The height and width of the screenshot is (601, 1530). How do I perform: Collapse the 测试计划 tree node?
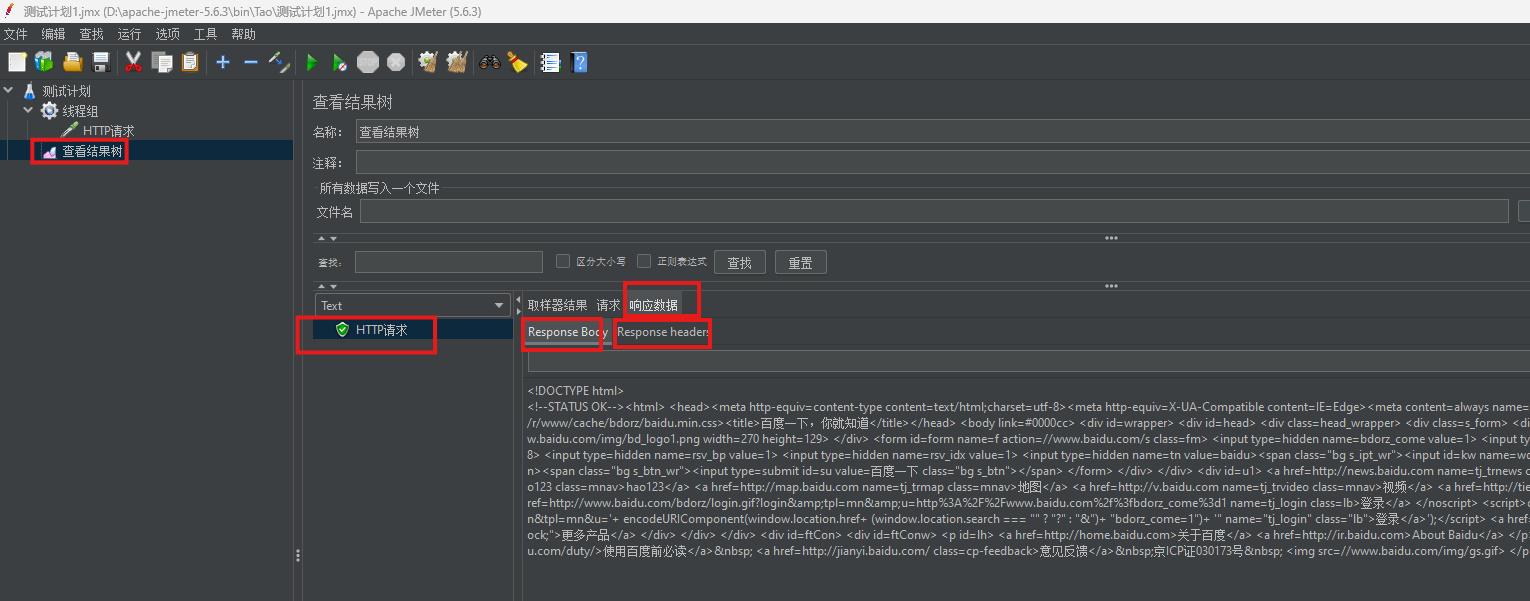[x=9, y=90]
